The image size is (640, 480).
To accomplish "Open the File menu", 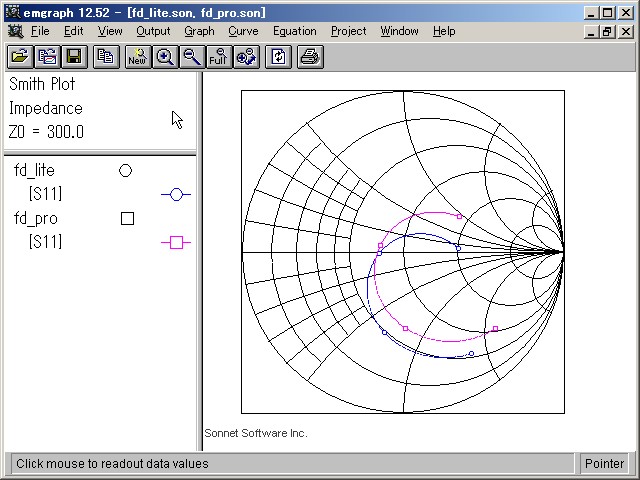I will [x=40, y=31].
